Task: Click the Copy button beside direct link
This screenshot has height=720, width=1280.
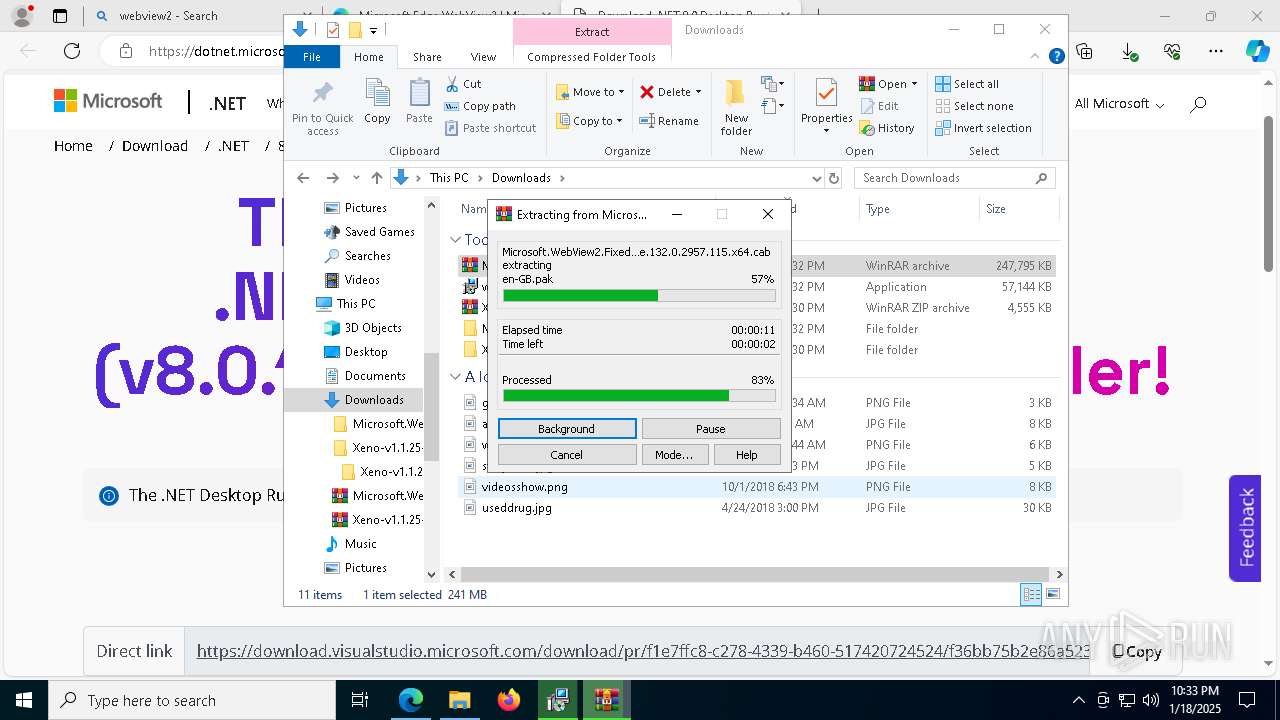Action: (x=1137, y=651)
